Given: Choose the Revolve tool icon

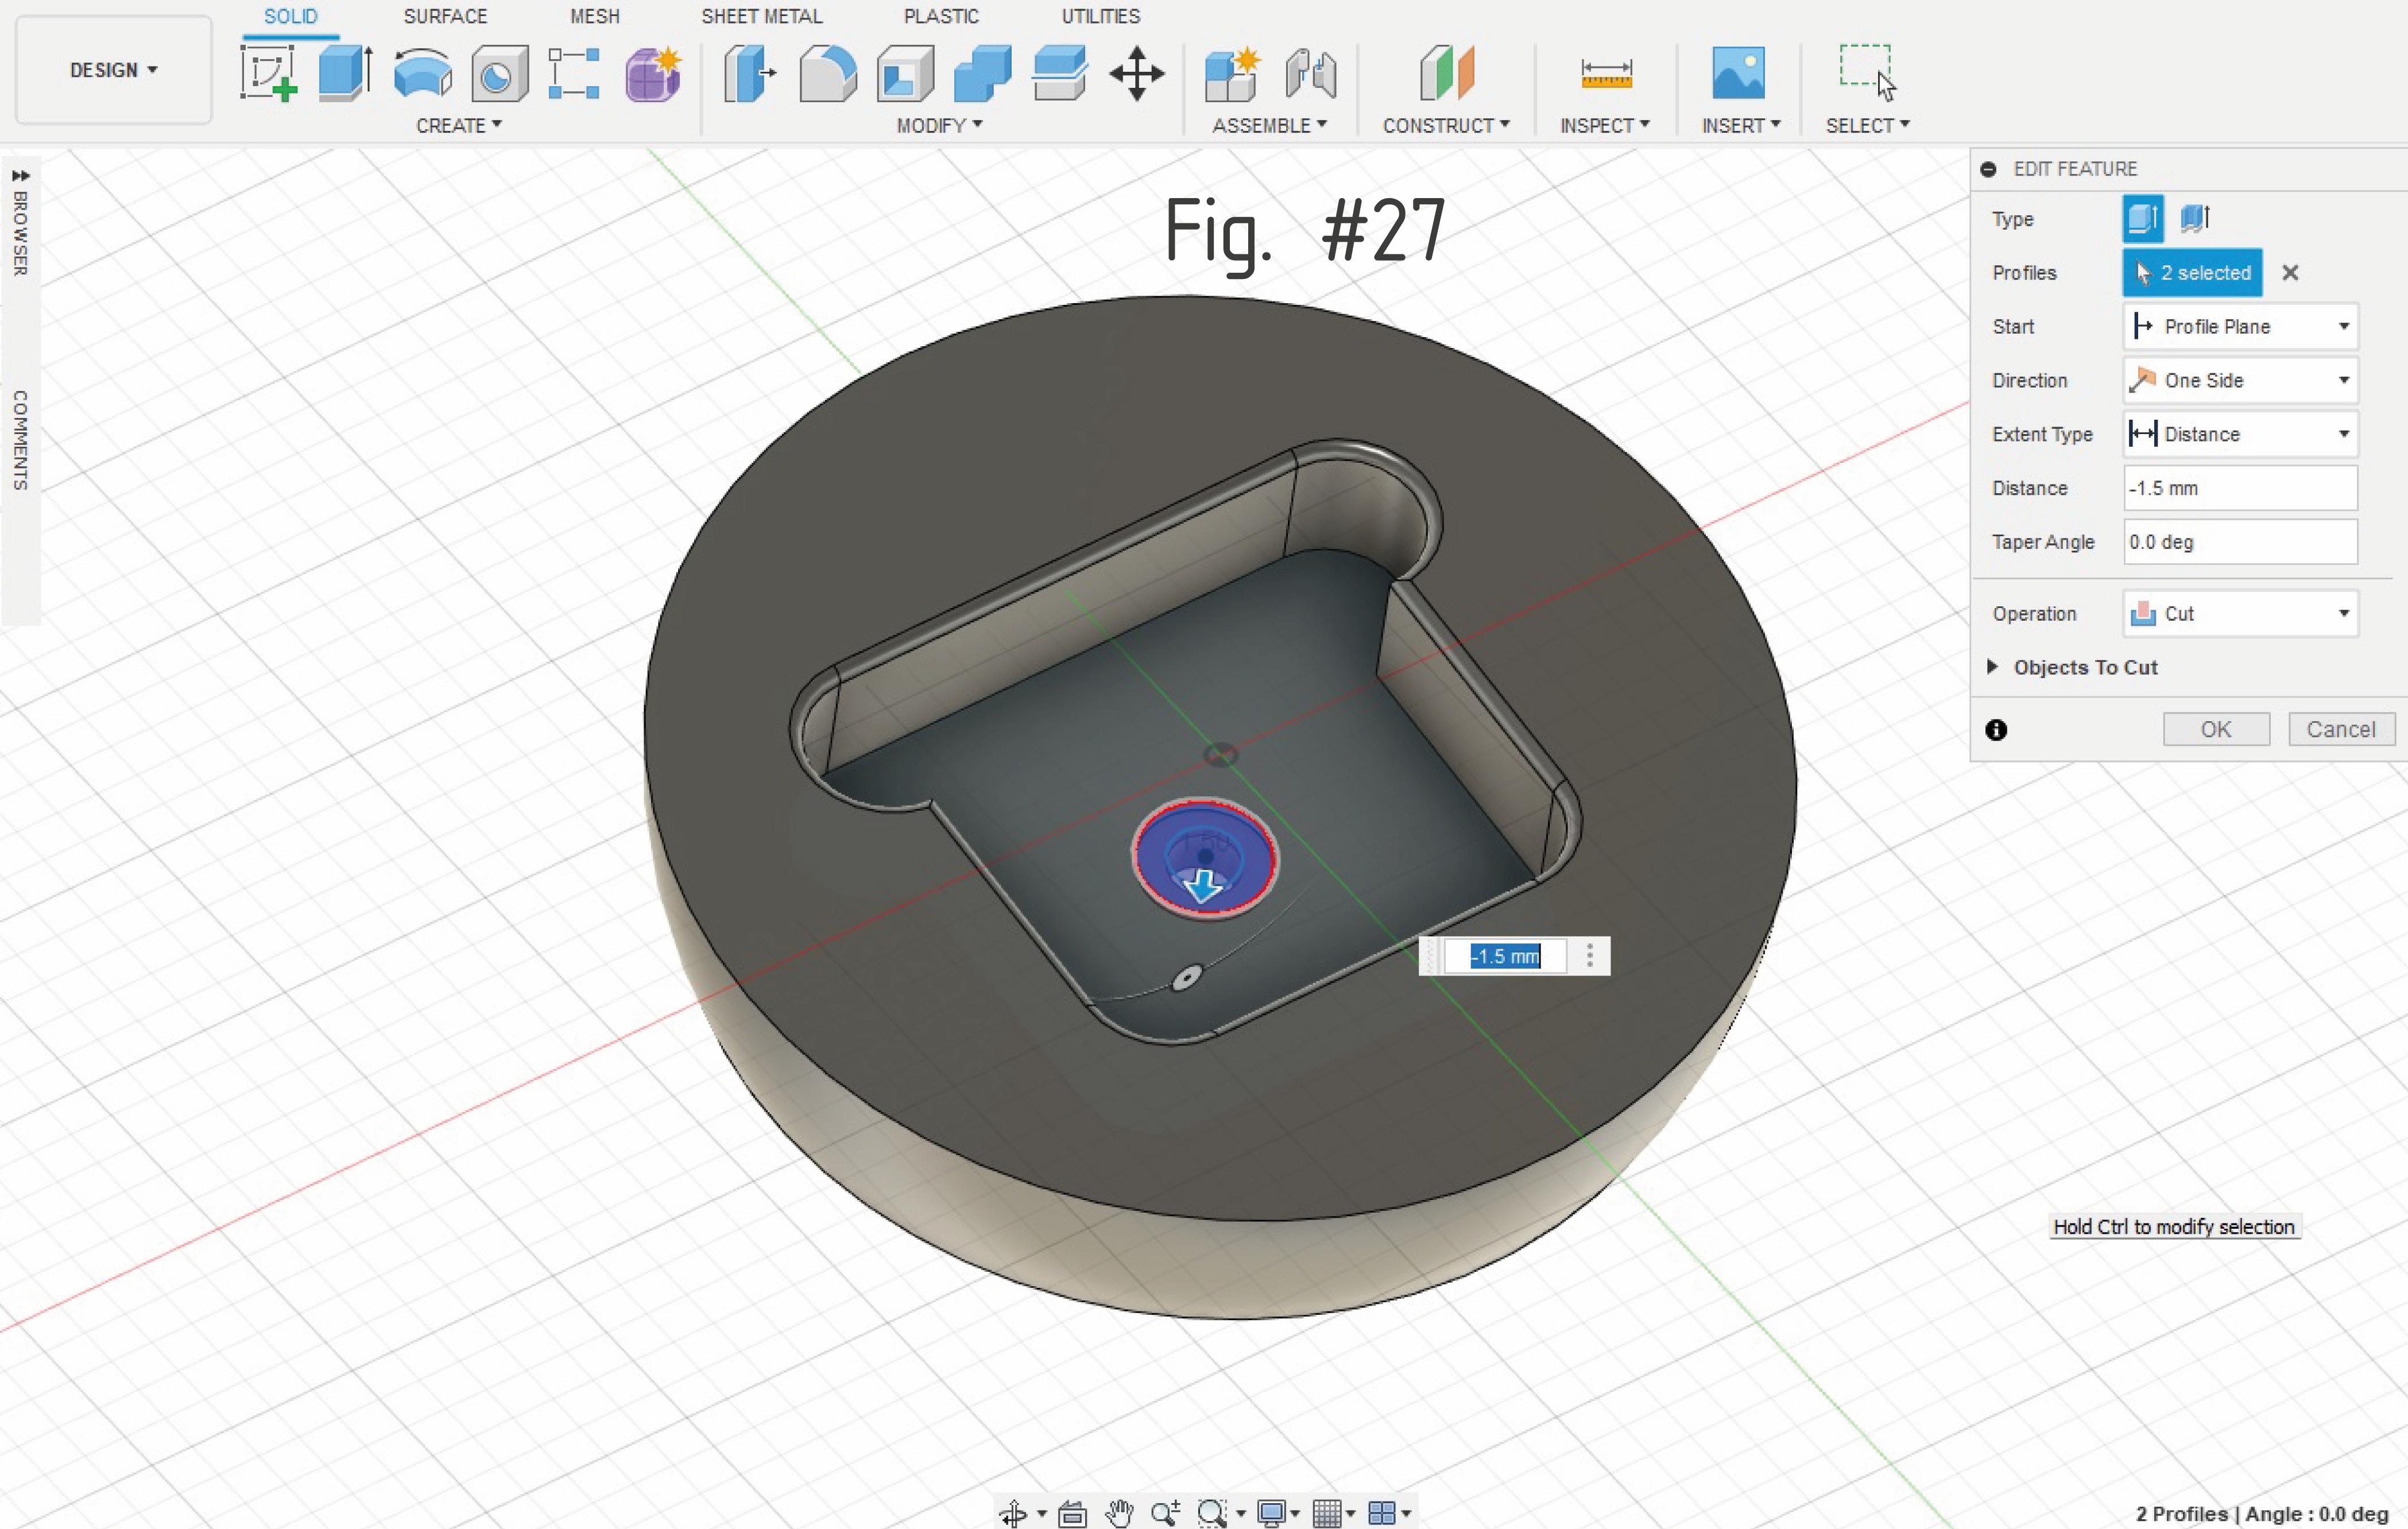Looking at the screenshot, I should [422, 73].
